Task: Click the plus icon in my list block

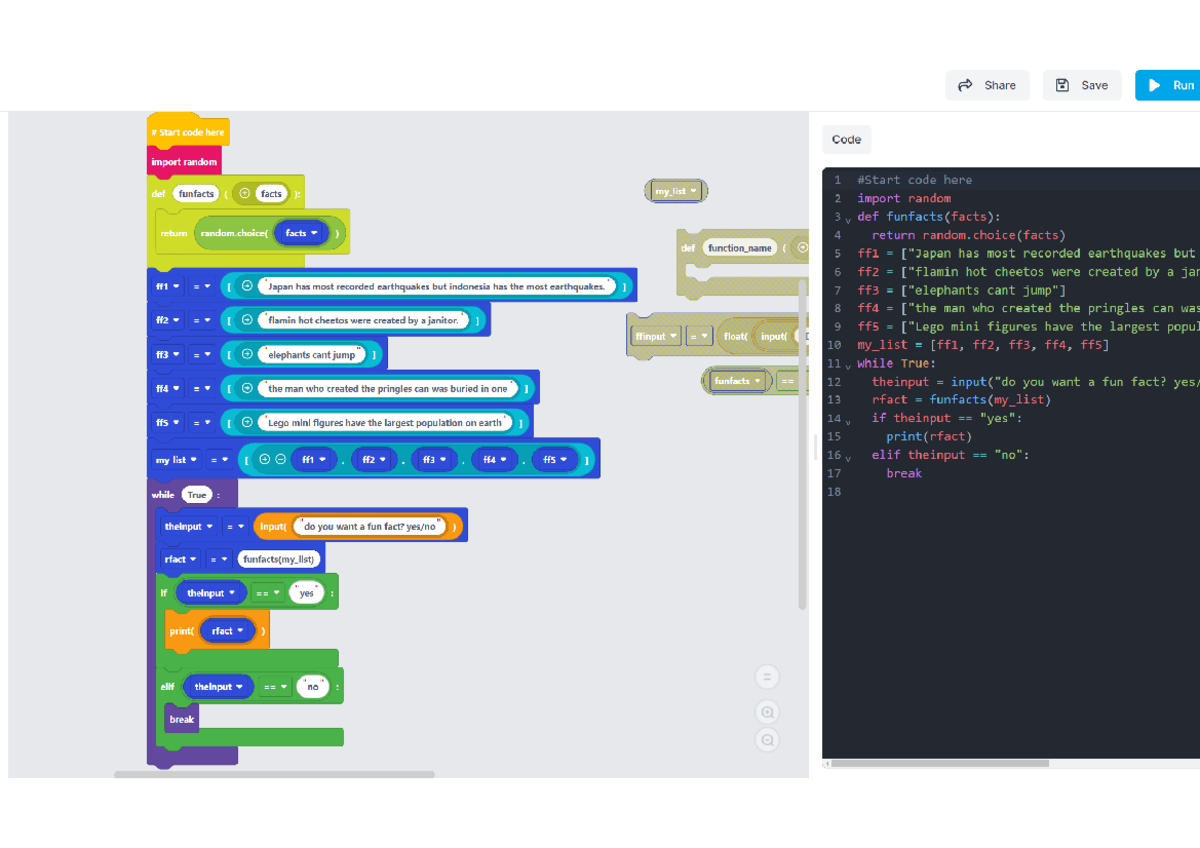Action: click(x=265, y=460)
